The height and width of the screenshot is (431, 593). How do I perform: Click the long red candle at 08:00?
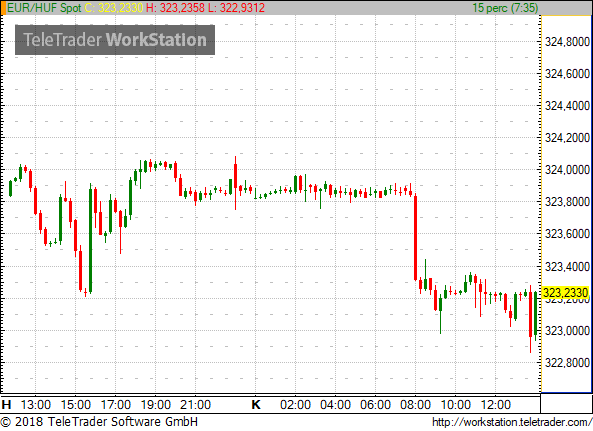coord(415,237)
